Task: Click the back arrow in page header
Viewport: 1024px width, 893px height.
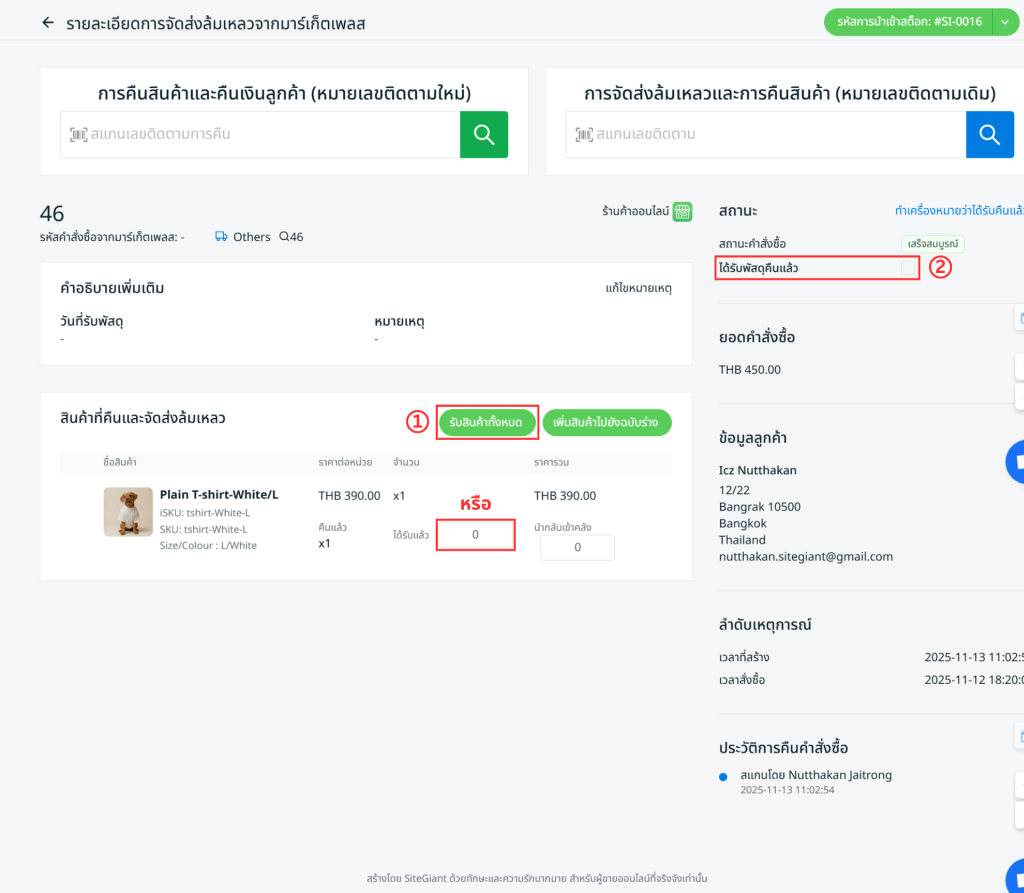Action: click(48, 23)
